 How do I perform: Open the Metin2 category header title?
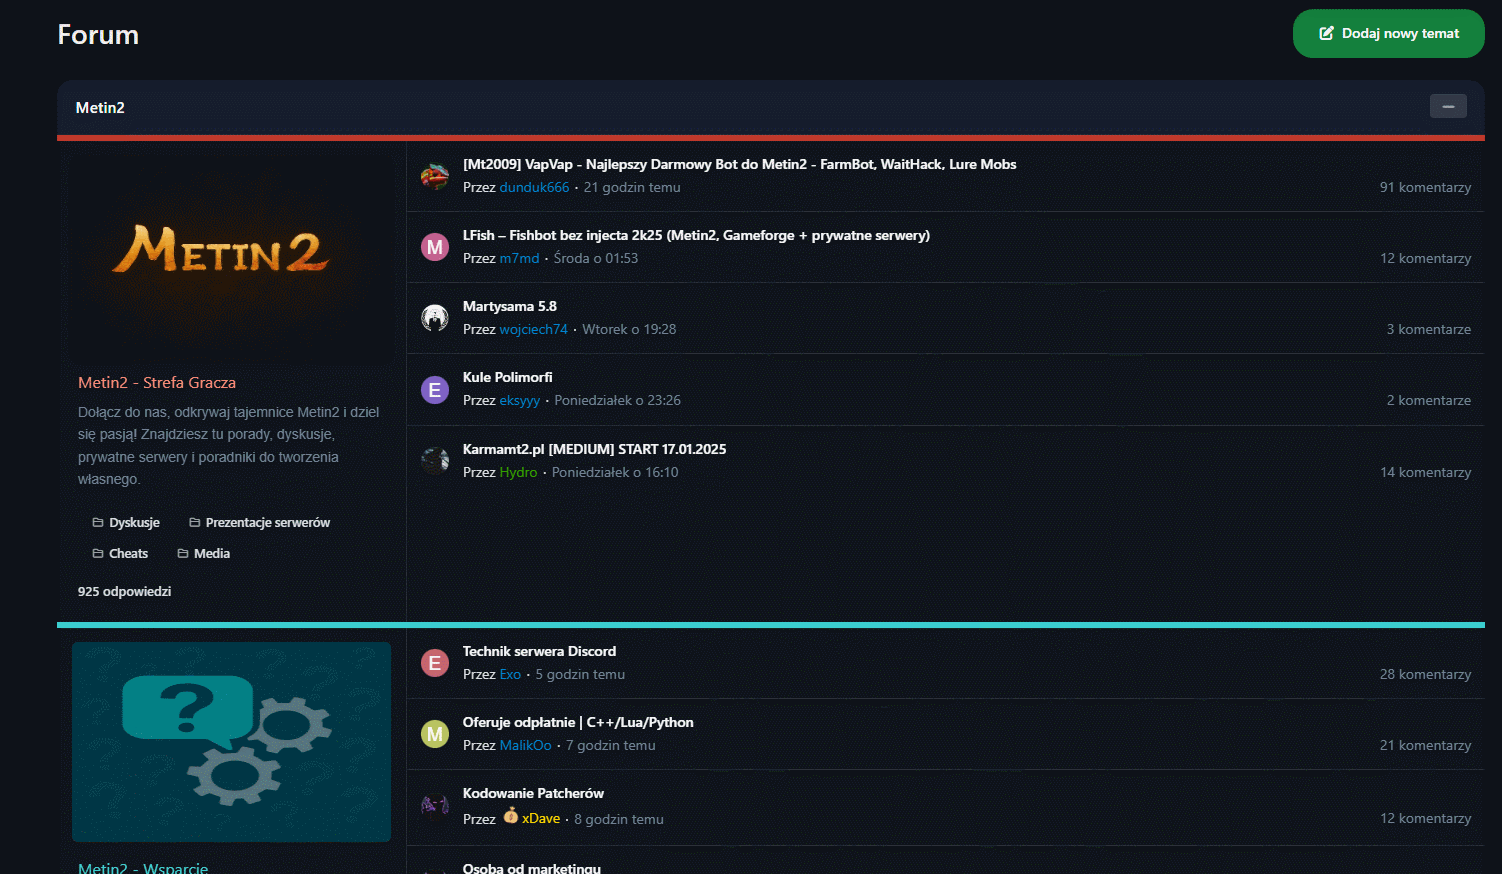100,108
